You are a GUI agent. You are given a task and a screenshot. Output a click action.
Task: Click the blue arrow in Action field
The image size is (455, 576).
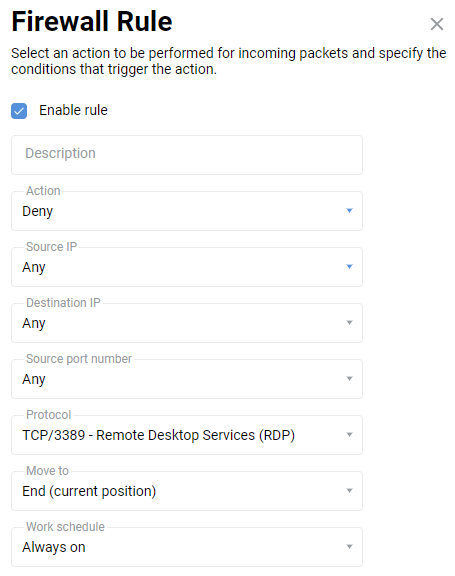click(x=349, y=210)
